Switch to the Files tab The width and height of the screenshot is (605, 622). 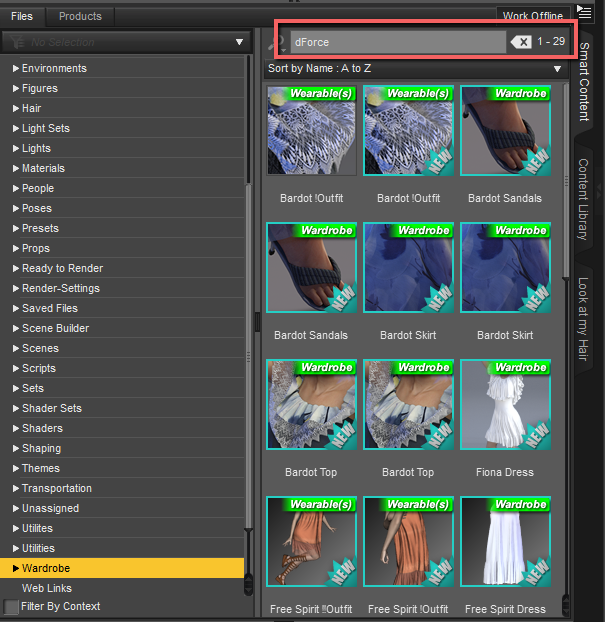(x=22, y=16)
